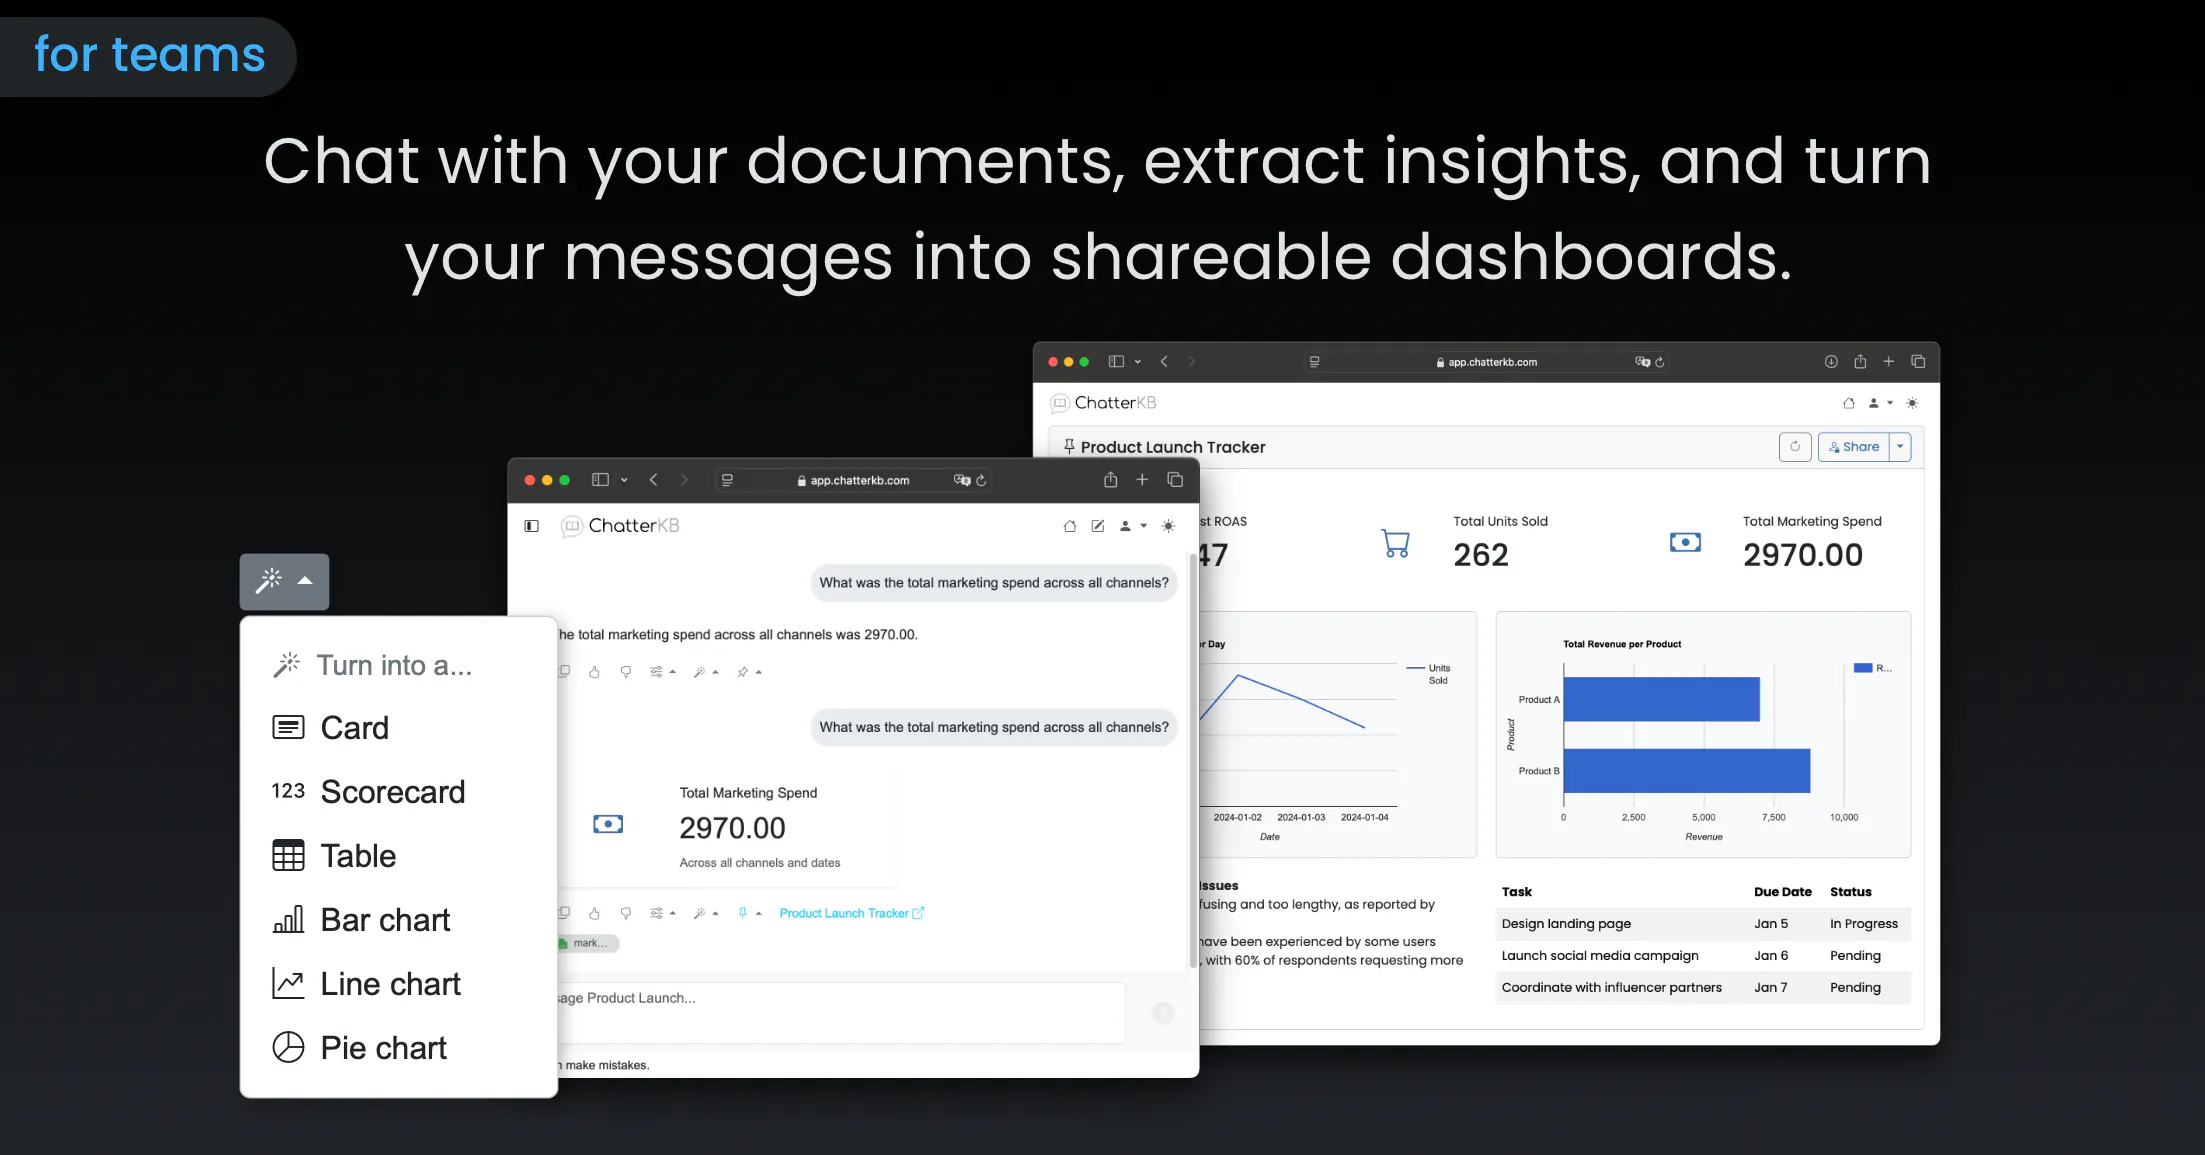This screenshot has height=1155, width=2205.
Task: Click ChatterKB logo in chat window
Action: [x=620, y=526]
